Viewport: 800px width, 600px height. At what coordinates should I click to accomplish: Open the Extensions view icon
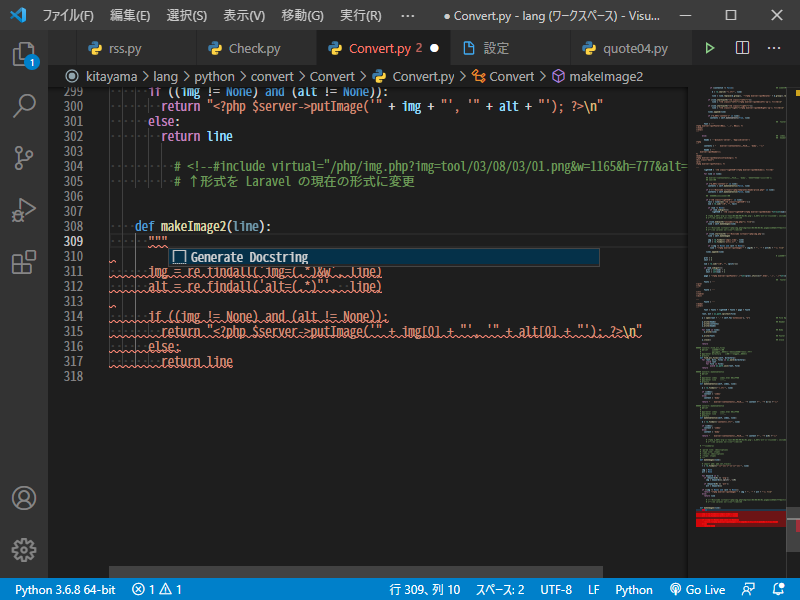(24, 262)
